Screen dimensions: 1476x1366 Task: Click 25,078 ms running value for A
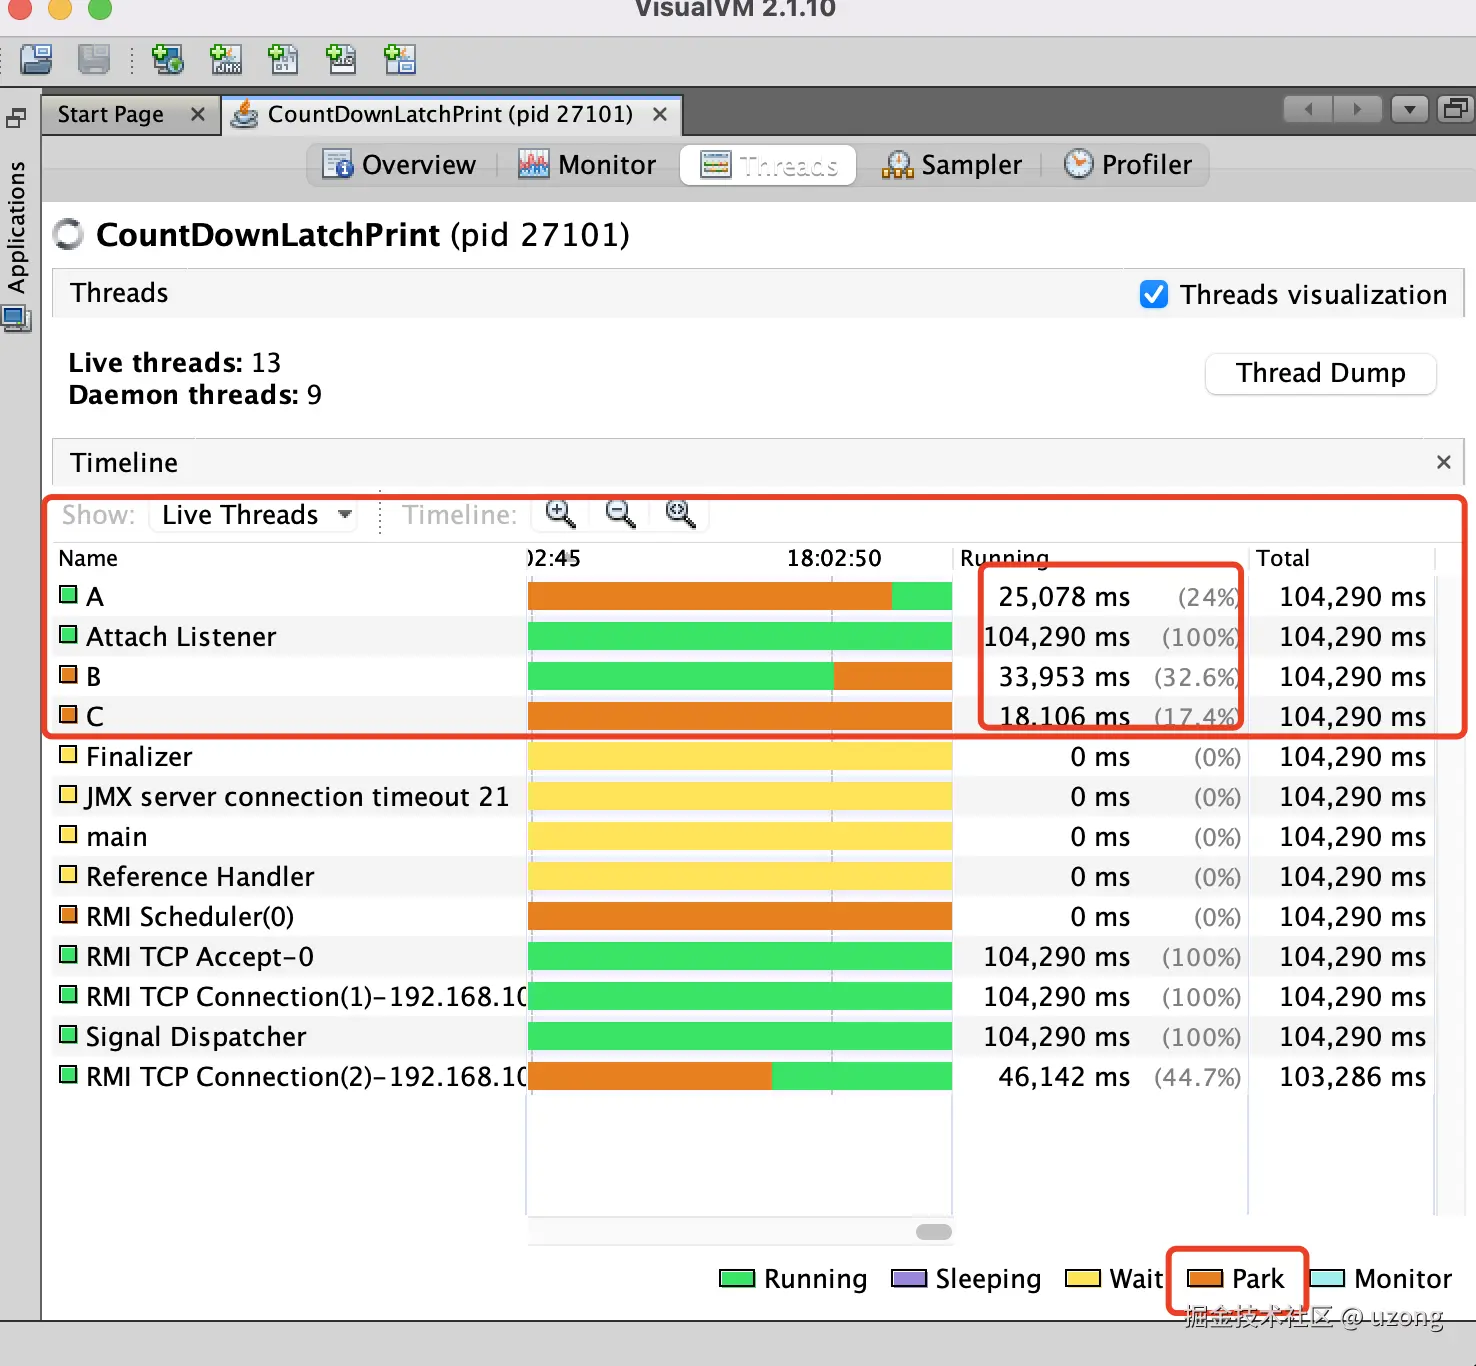click(1064, 597)
